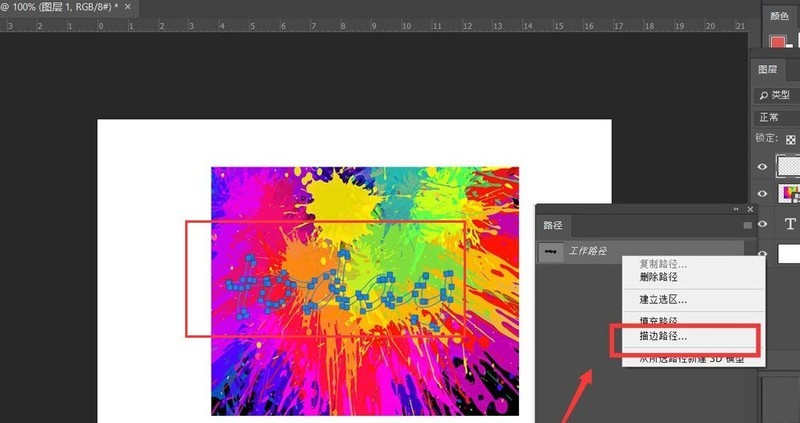Select the 工作路径 row

[x=640, y=252]
